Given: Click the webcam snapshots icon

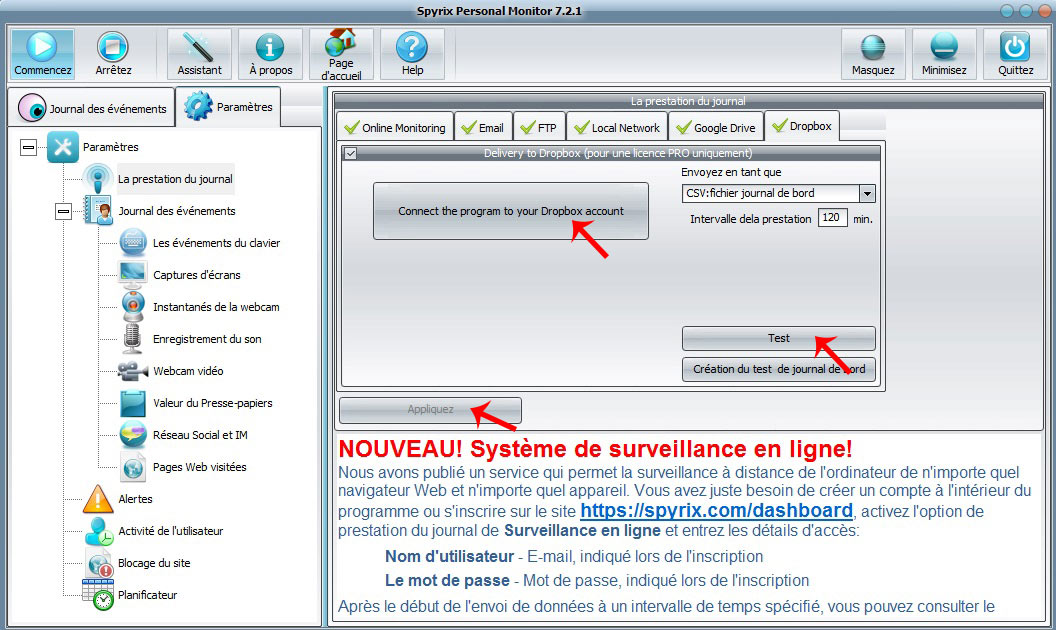Looking at the screenshot, I should (133, 307).
